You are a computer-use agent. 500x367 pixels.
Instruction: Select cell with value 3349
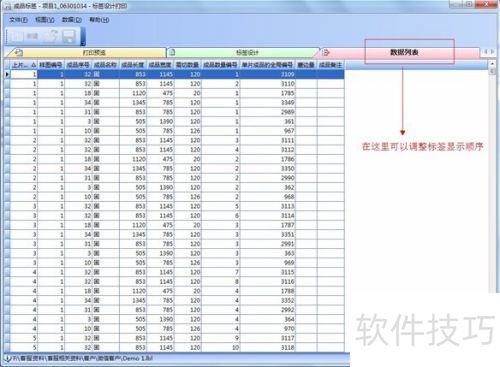268,103
